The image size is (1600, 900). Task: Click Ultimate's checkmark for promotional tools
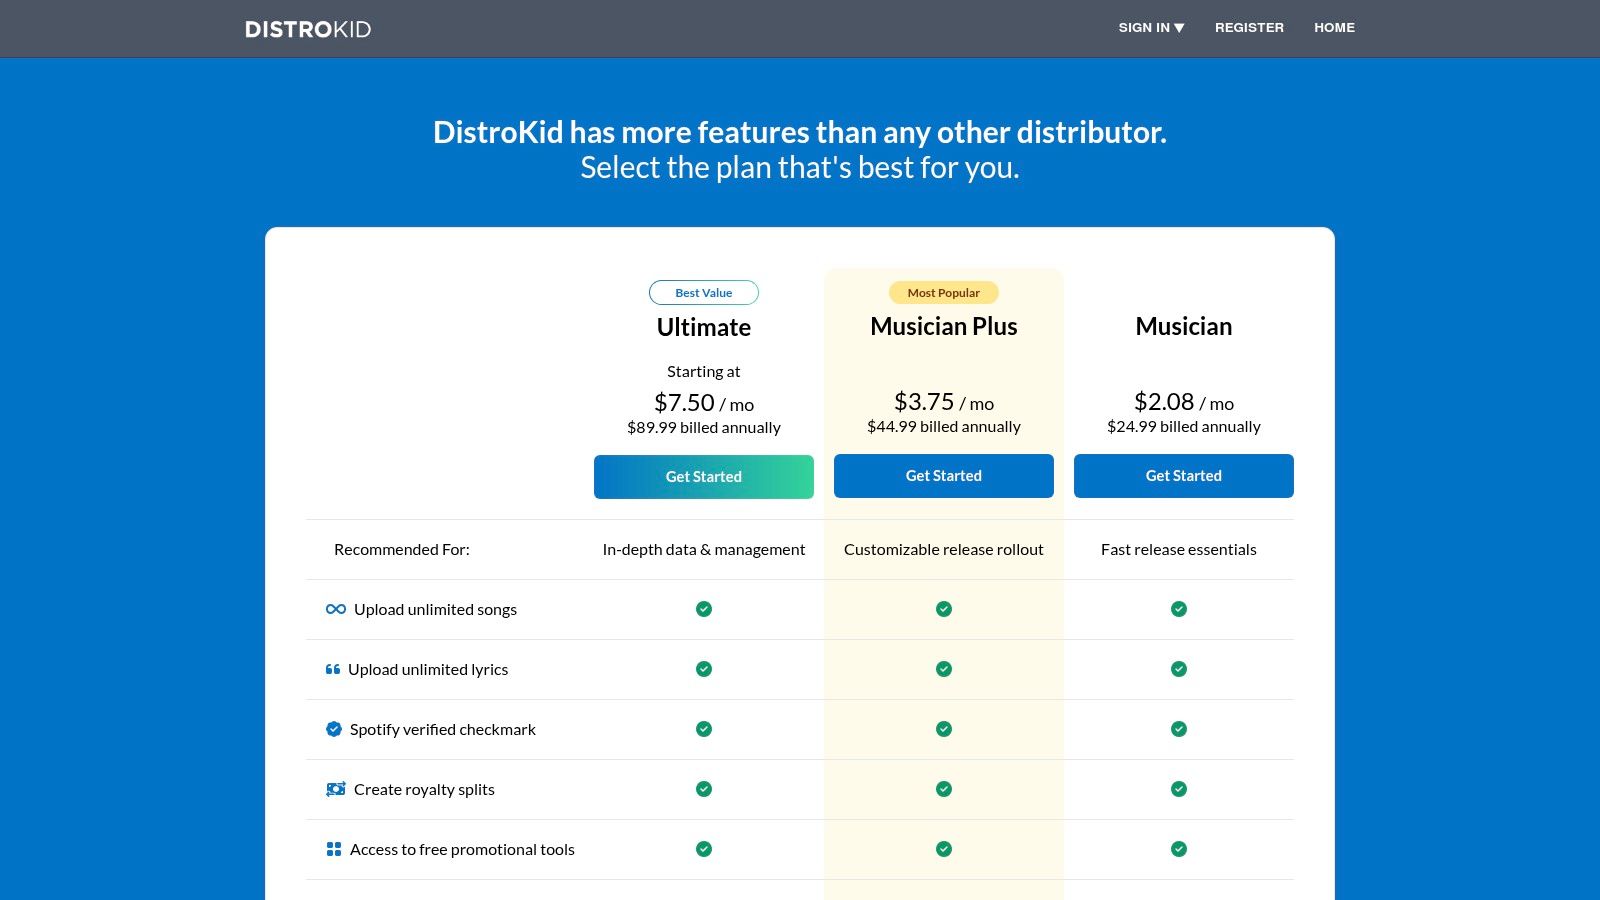pos(704,849)
